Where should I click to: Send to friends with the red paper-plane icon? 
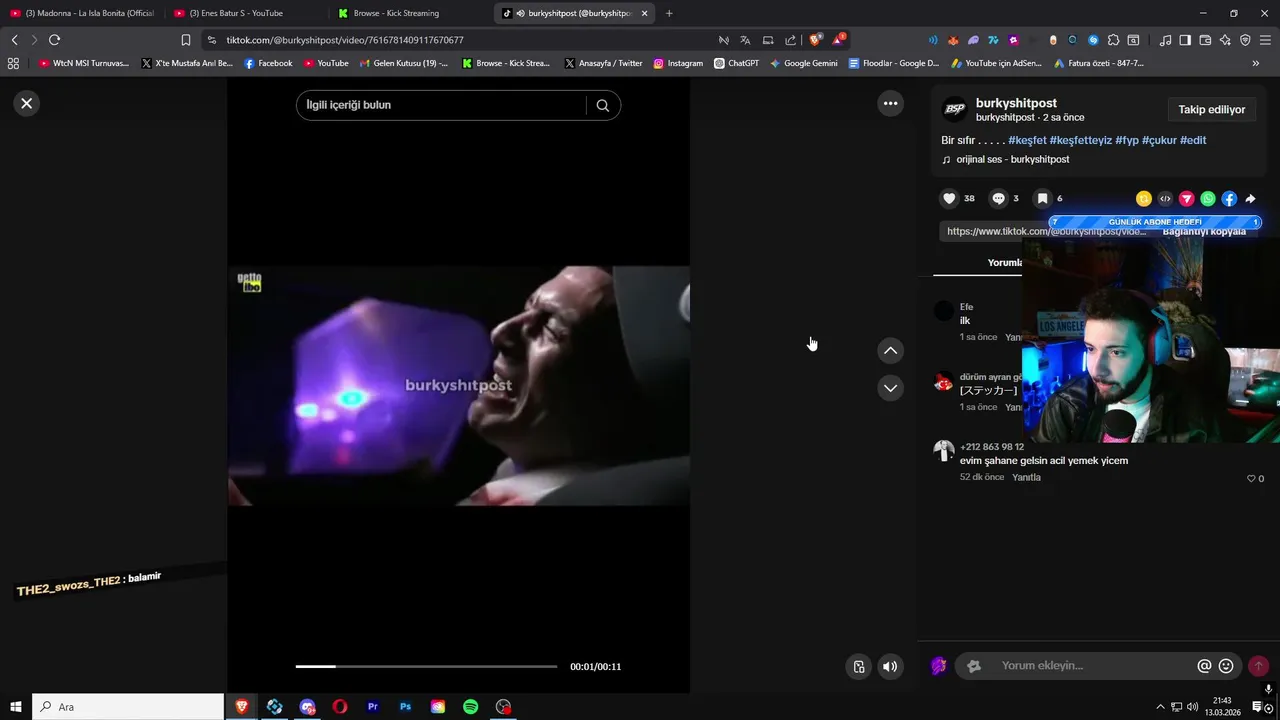(1187, 199)
